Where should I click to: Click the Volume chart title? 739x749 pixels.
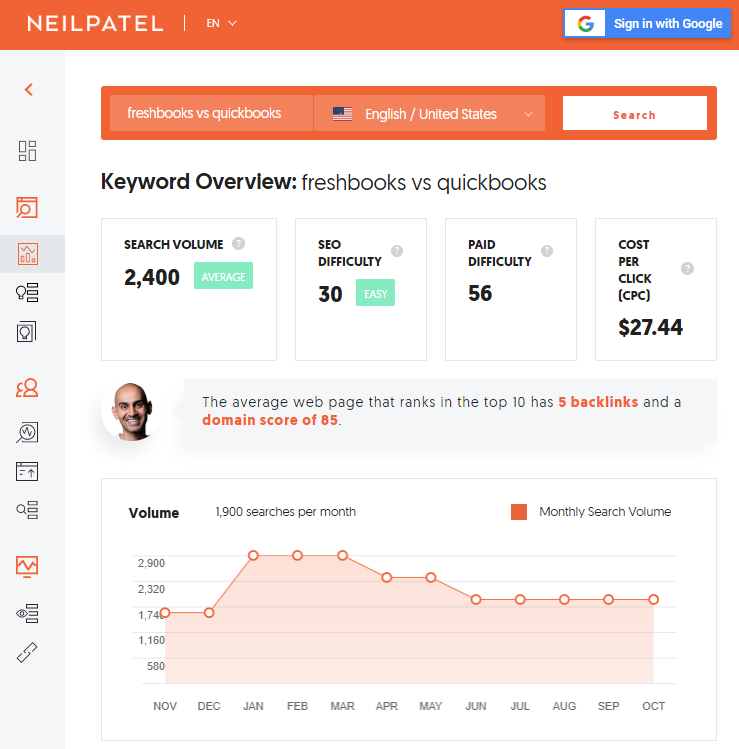point(154,513)
